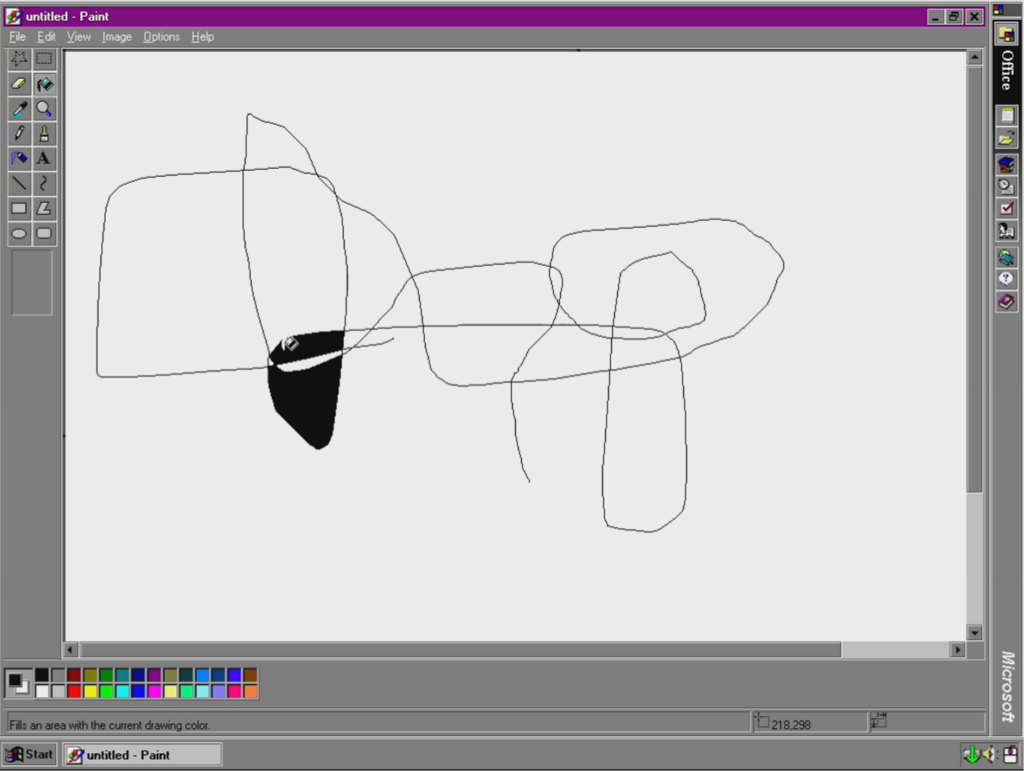
Task: Click untitled - Paint taskbar button
Action: coord(142,755)
